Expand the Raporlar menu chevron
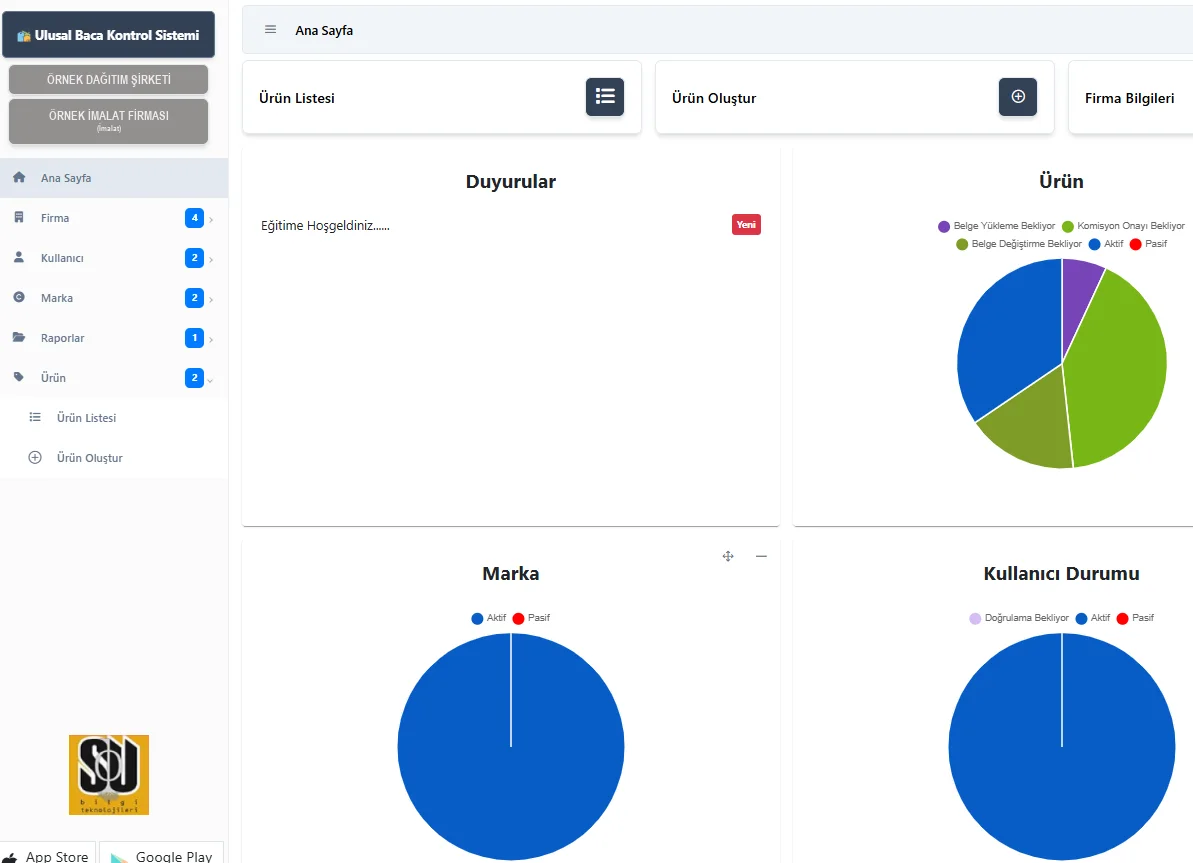Viewport: 1193px width, 863px height. tap(211, 339)
